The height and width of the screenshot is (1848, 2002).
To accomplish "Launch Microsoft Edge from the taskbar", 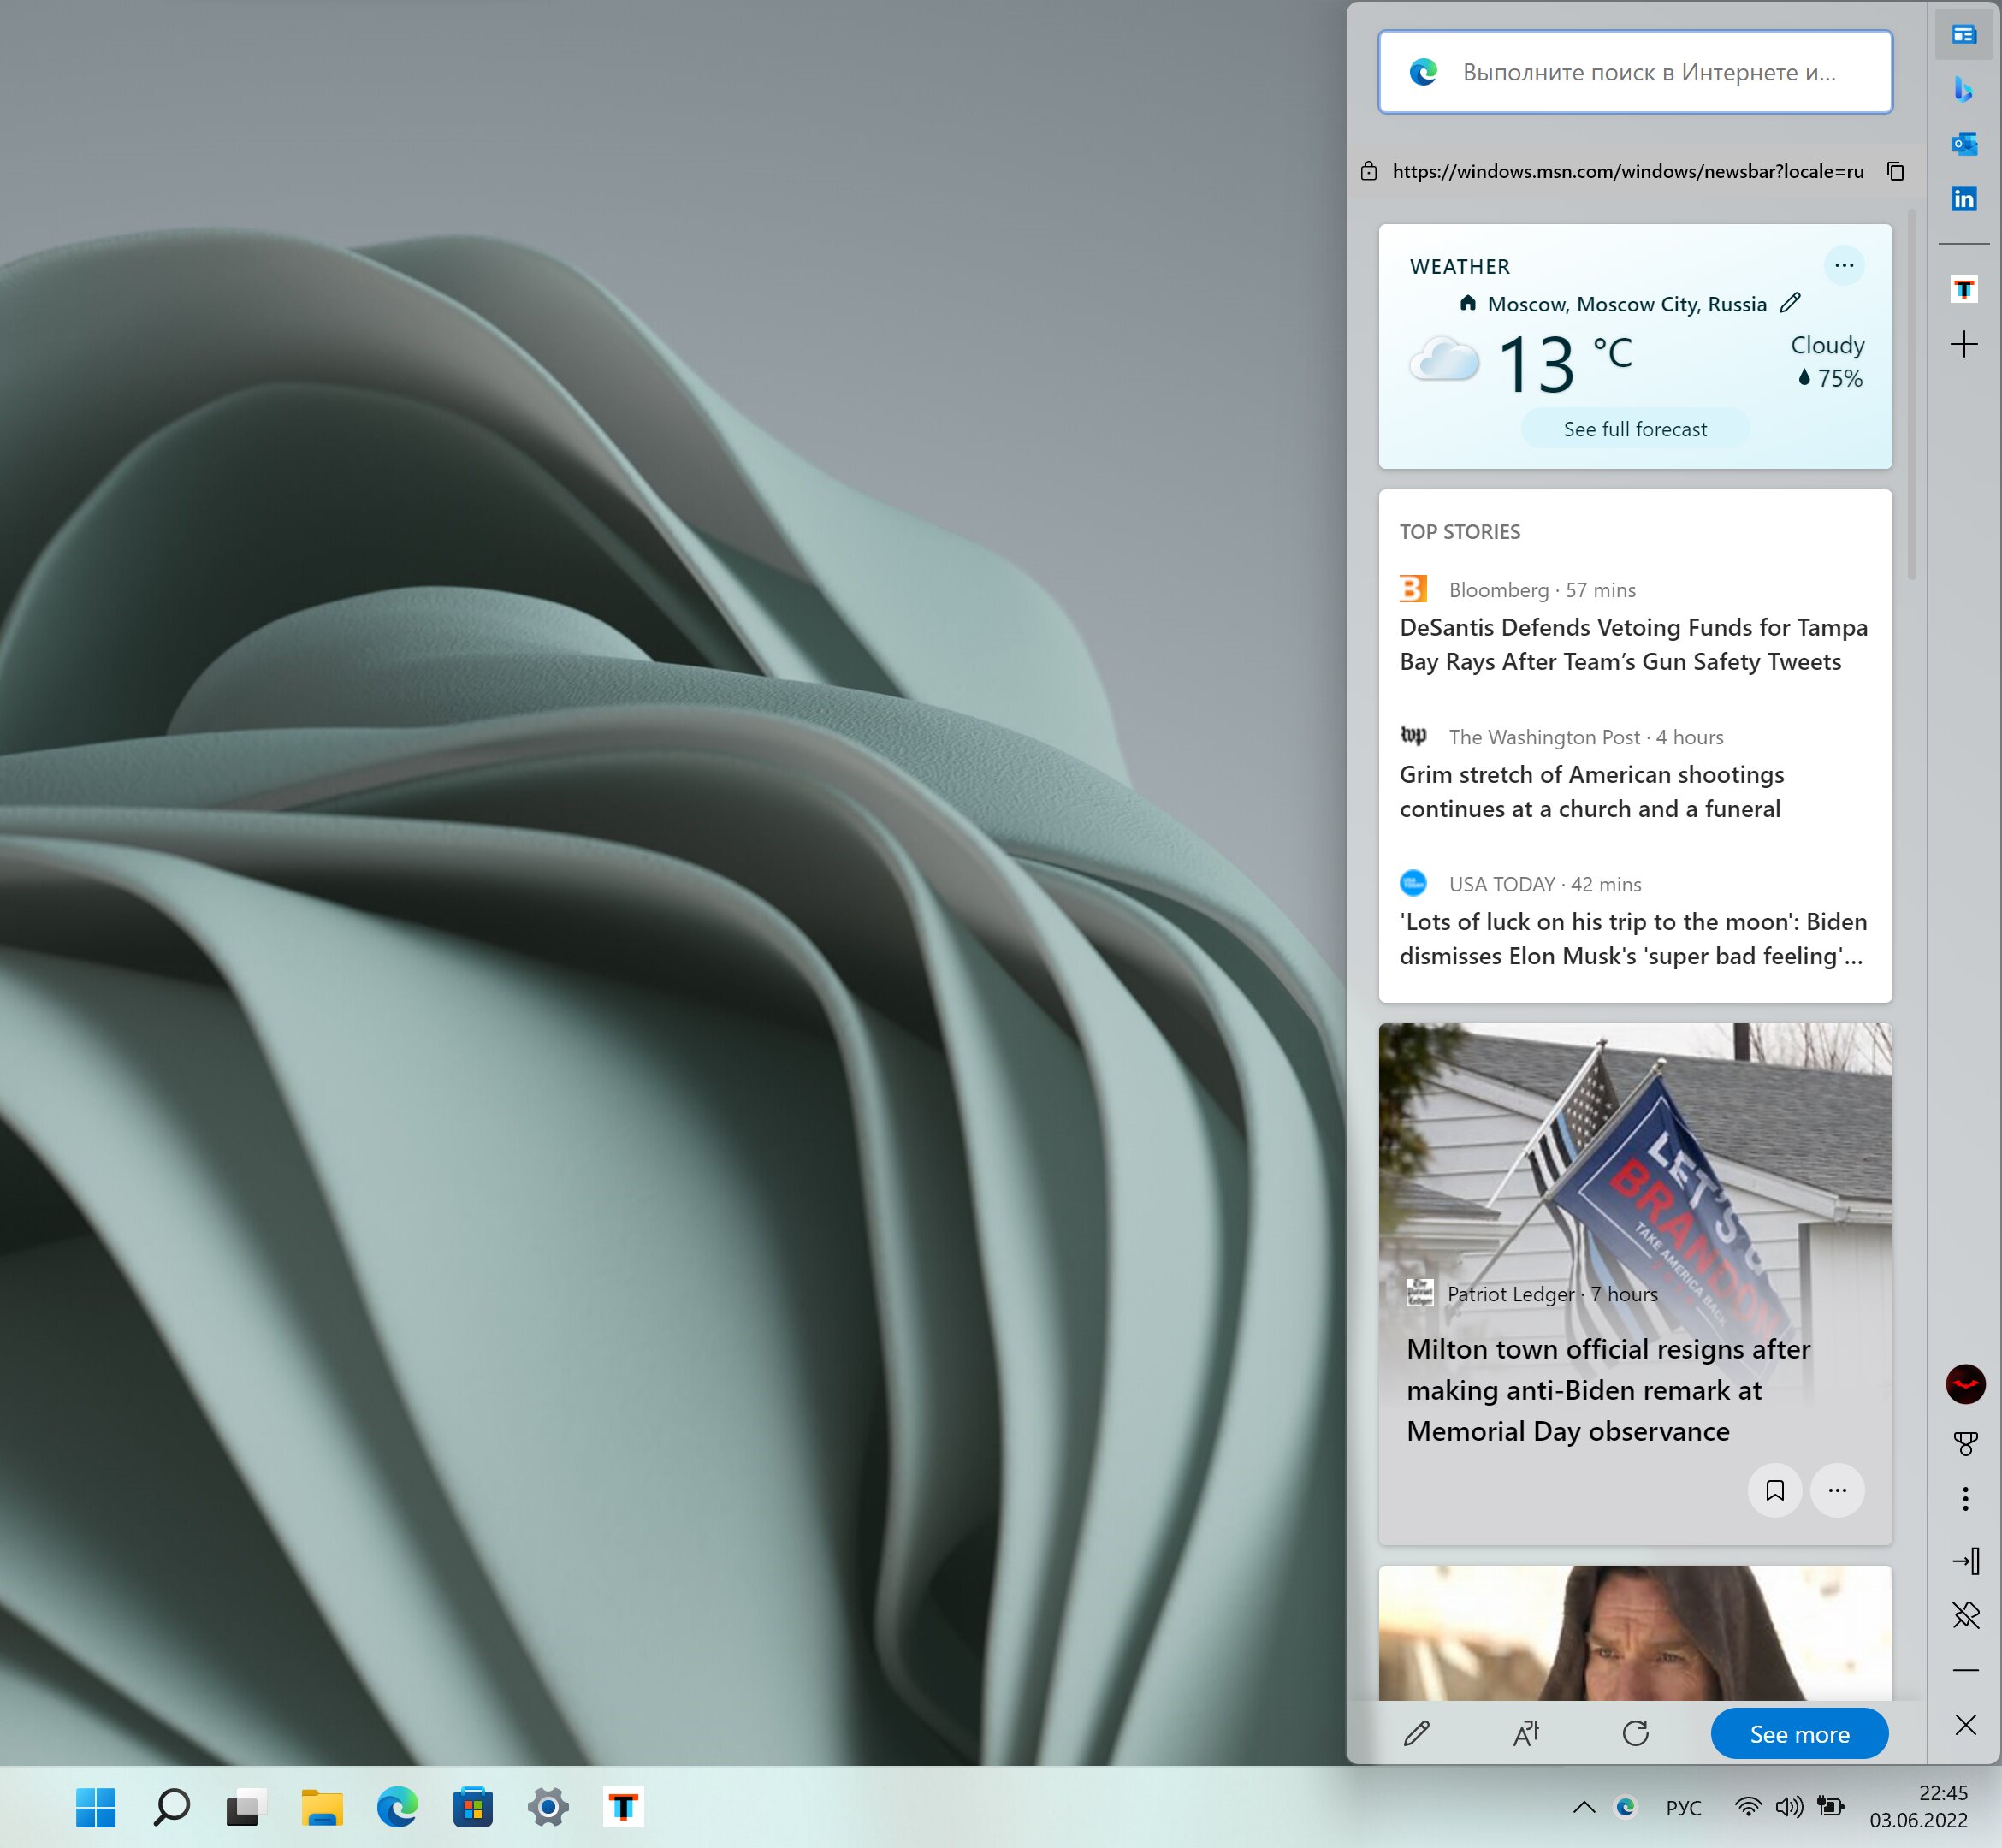I will click(397, 1807).
